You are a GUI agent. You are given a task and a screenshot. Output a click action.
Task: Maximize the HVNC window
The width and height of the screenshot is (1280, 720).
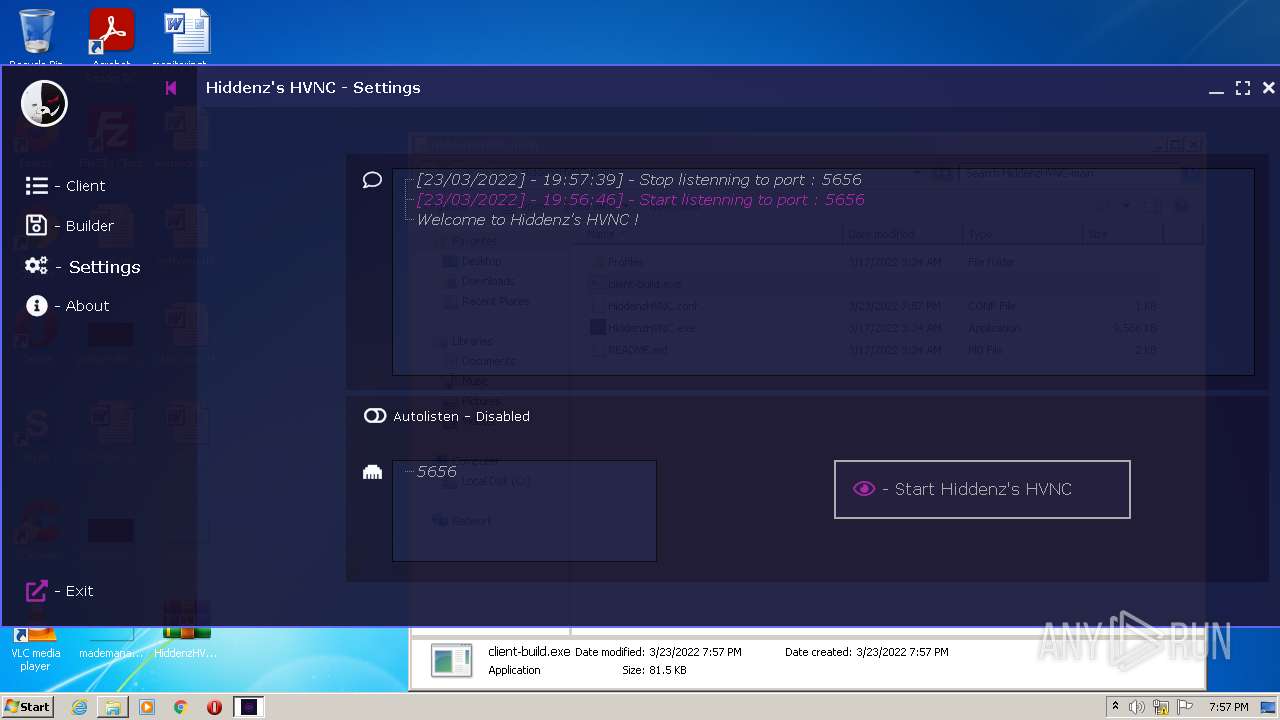[x=1243, y=88]
